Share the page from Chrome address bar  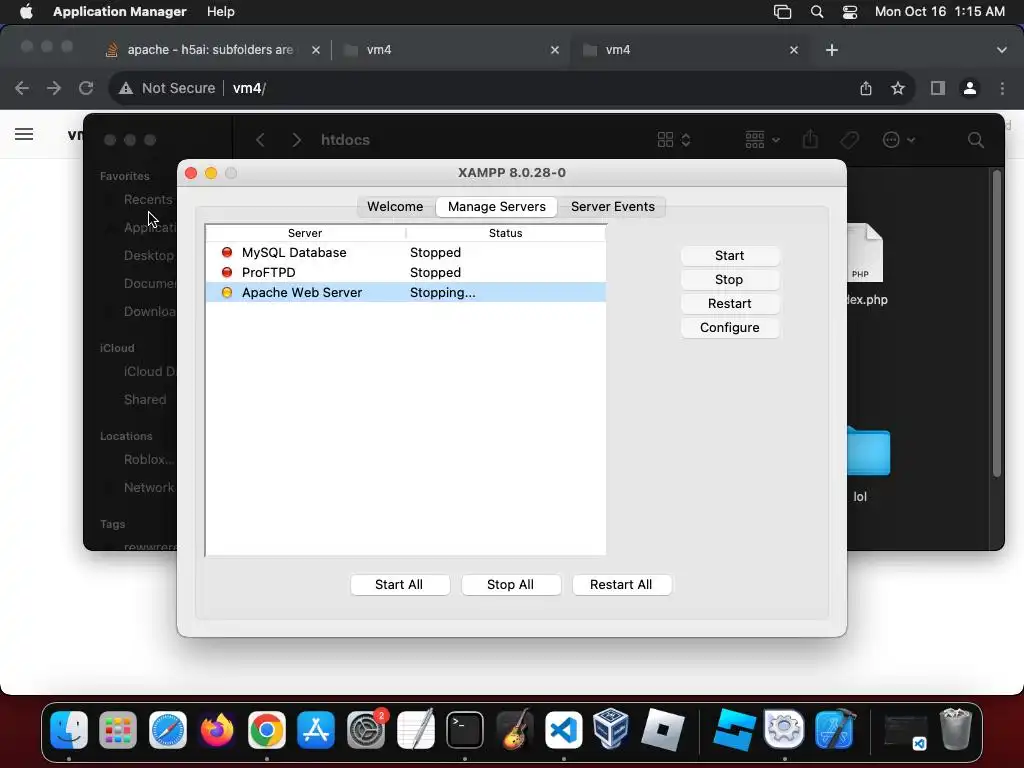click(866, 88)
